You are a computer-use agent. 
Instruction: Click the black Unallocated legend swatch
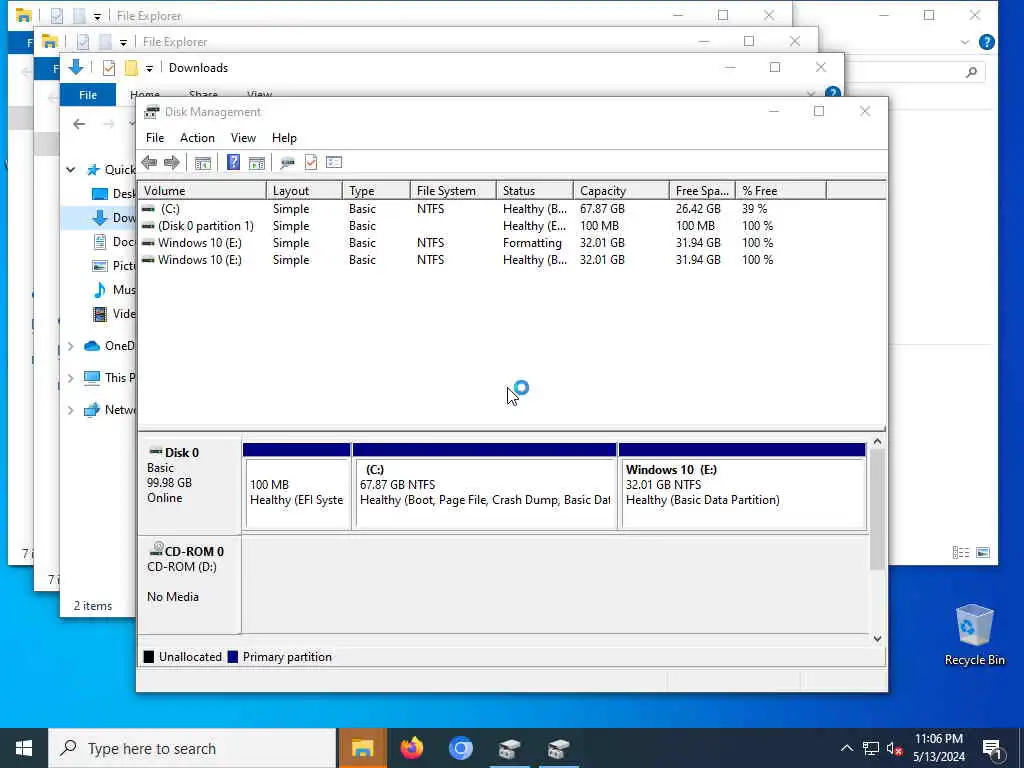(149, 657)
